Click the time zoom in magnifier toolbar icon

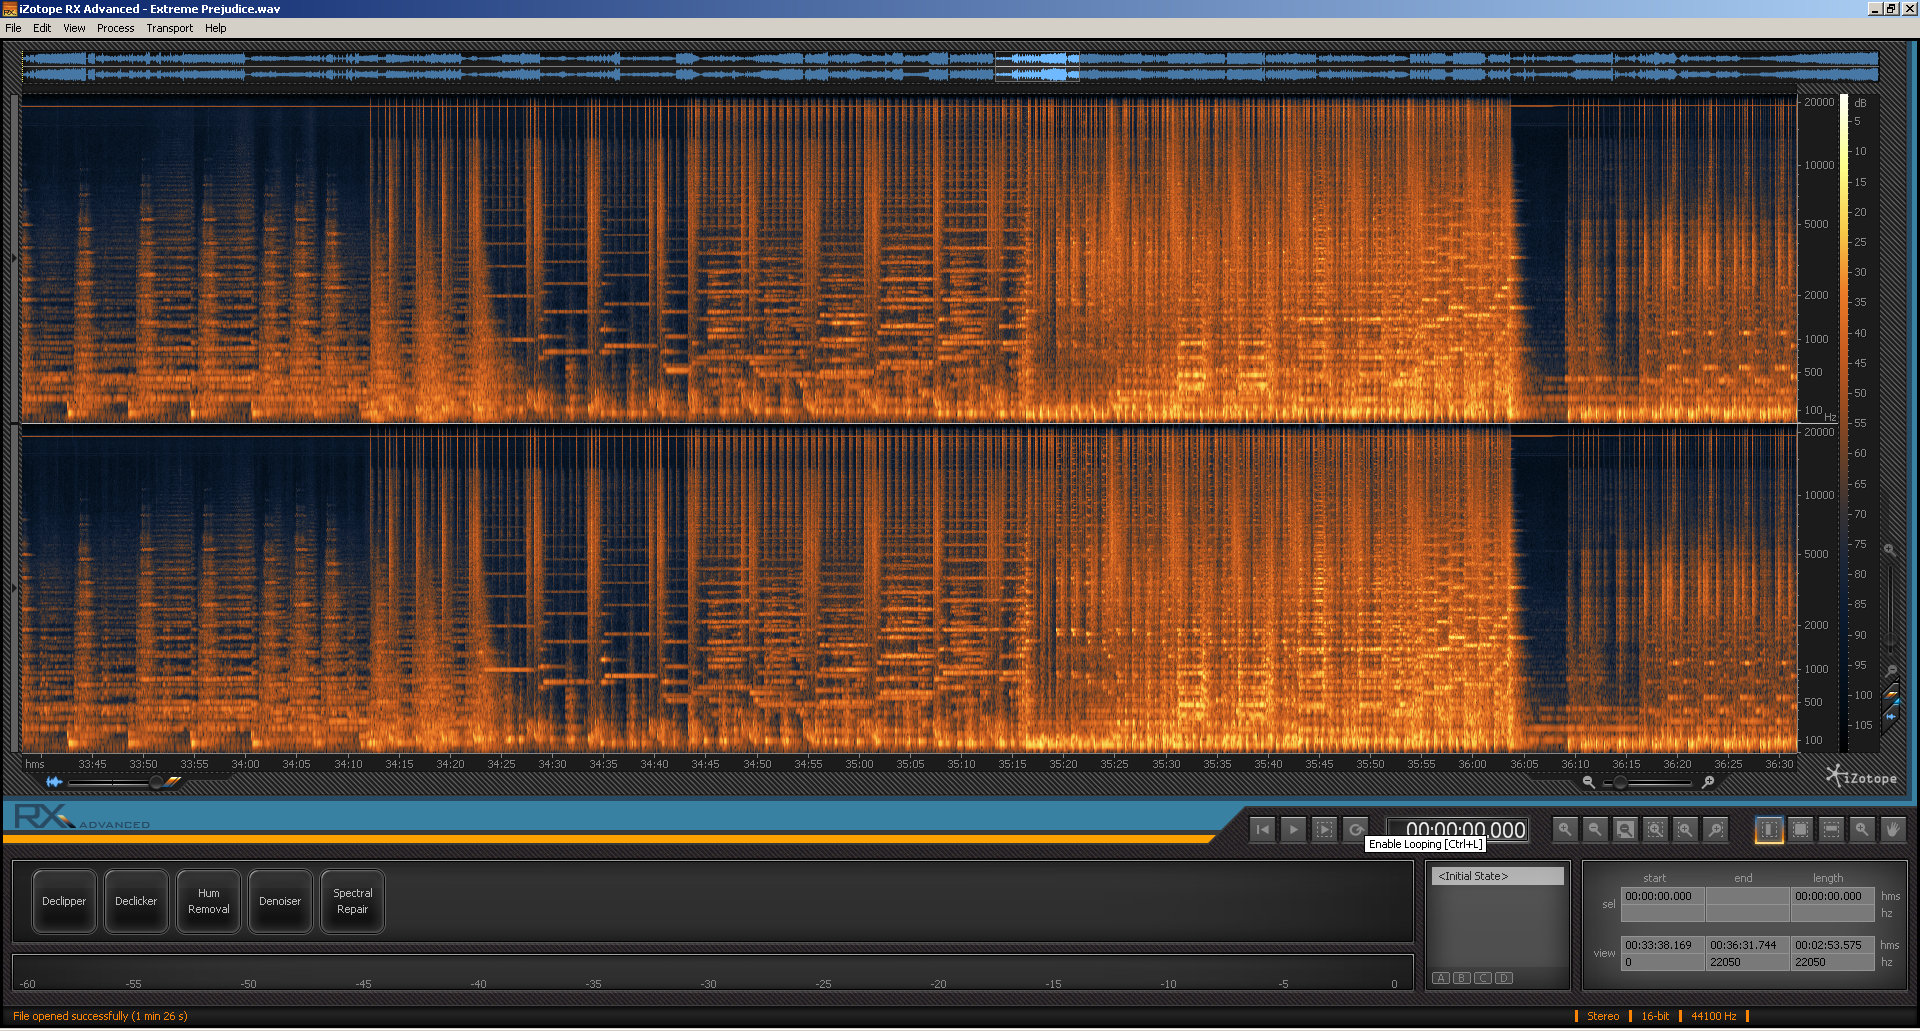coord(1565,829)
